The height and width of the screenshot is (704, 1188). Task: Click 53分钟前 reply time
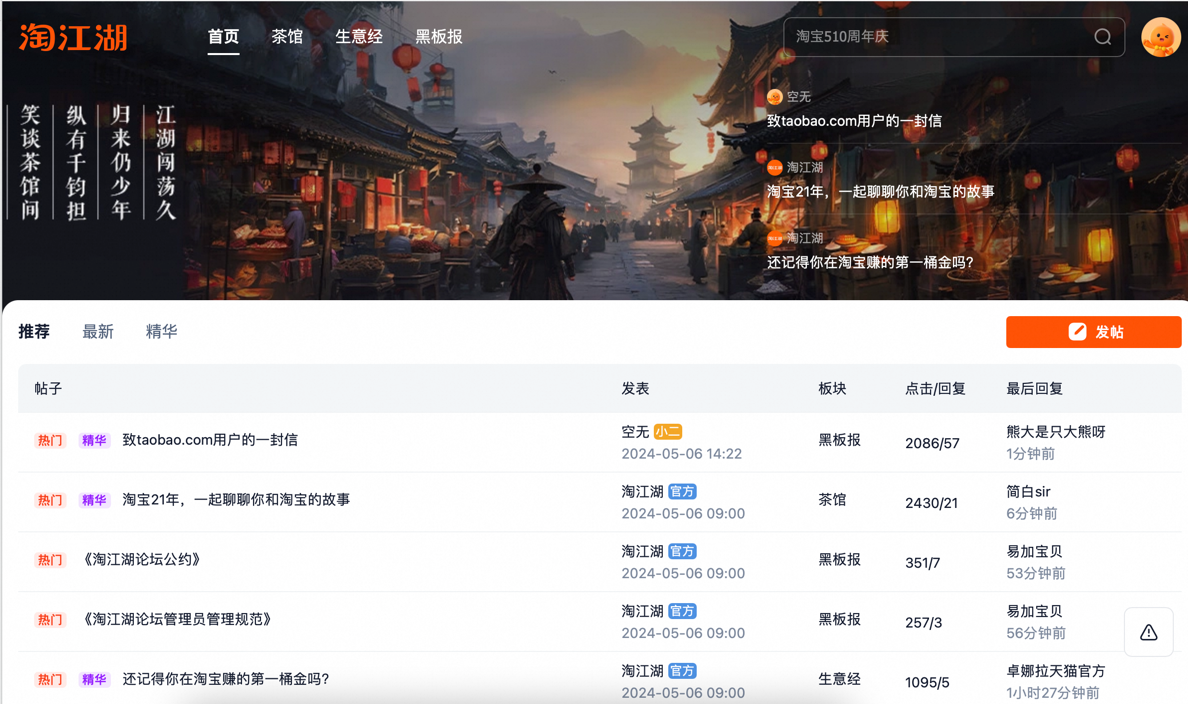coord(1036,574)
